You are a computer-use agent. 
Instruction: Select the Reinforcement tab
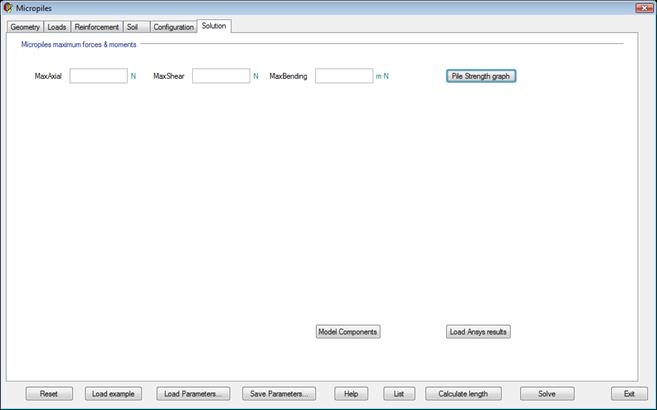97,27
